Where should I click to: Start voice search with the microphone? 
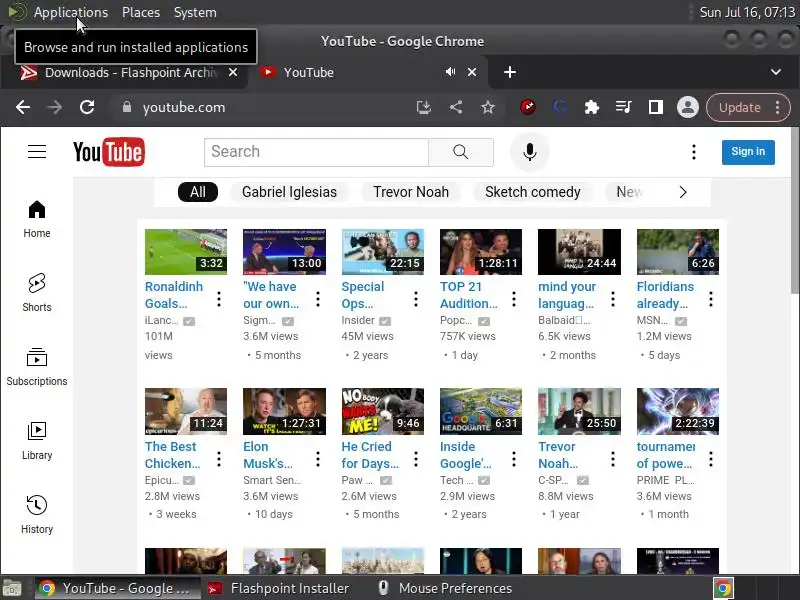pyautogui.click(x=530, y=152)
